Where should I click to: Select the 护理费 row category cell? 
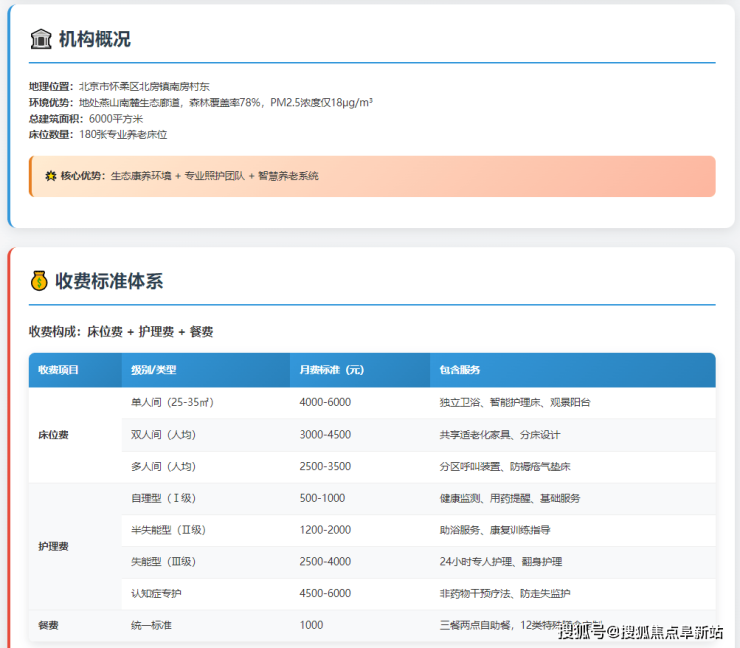pyautogui.click(x=54, y=546)
